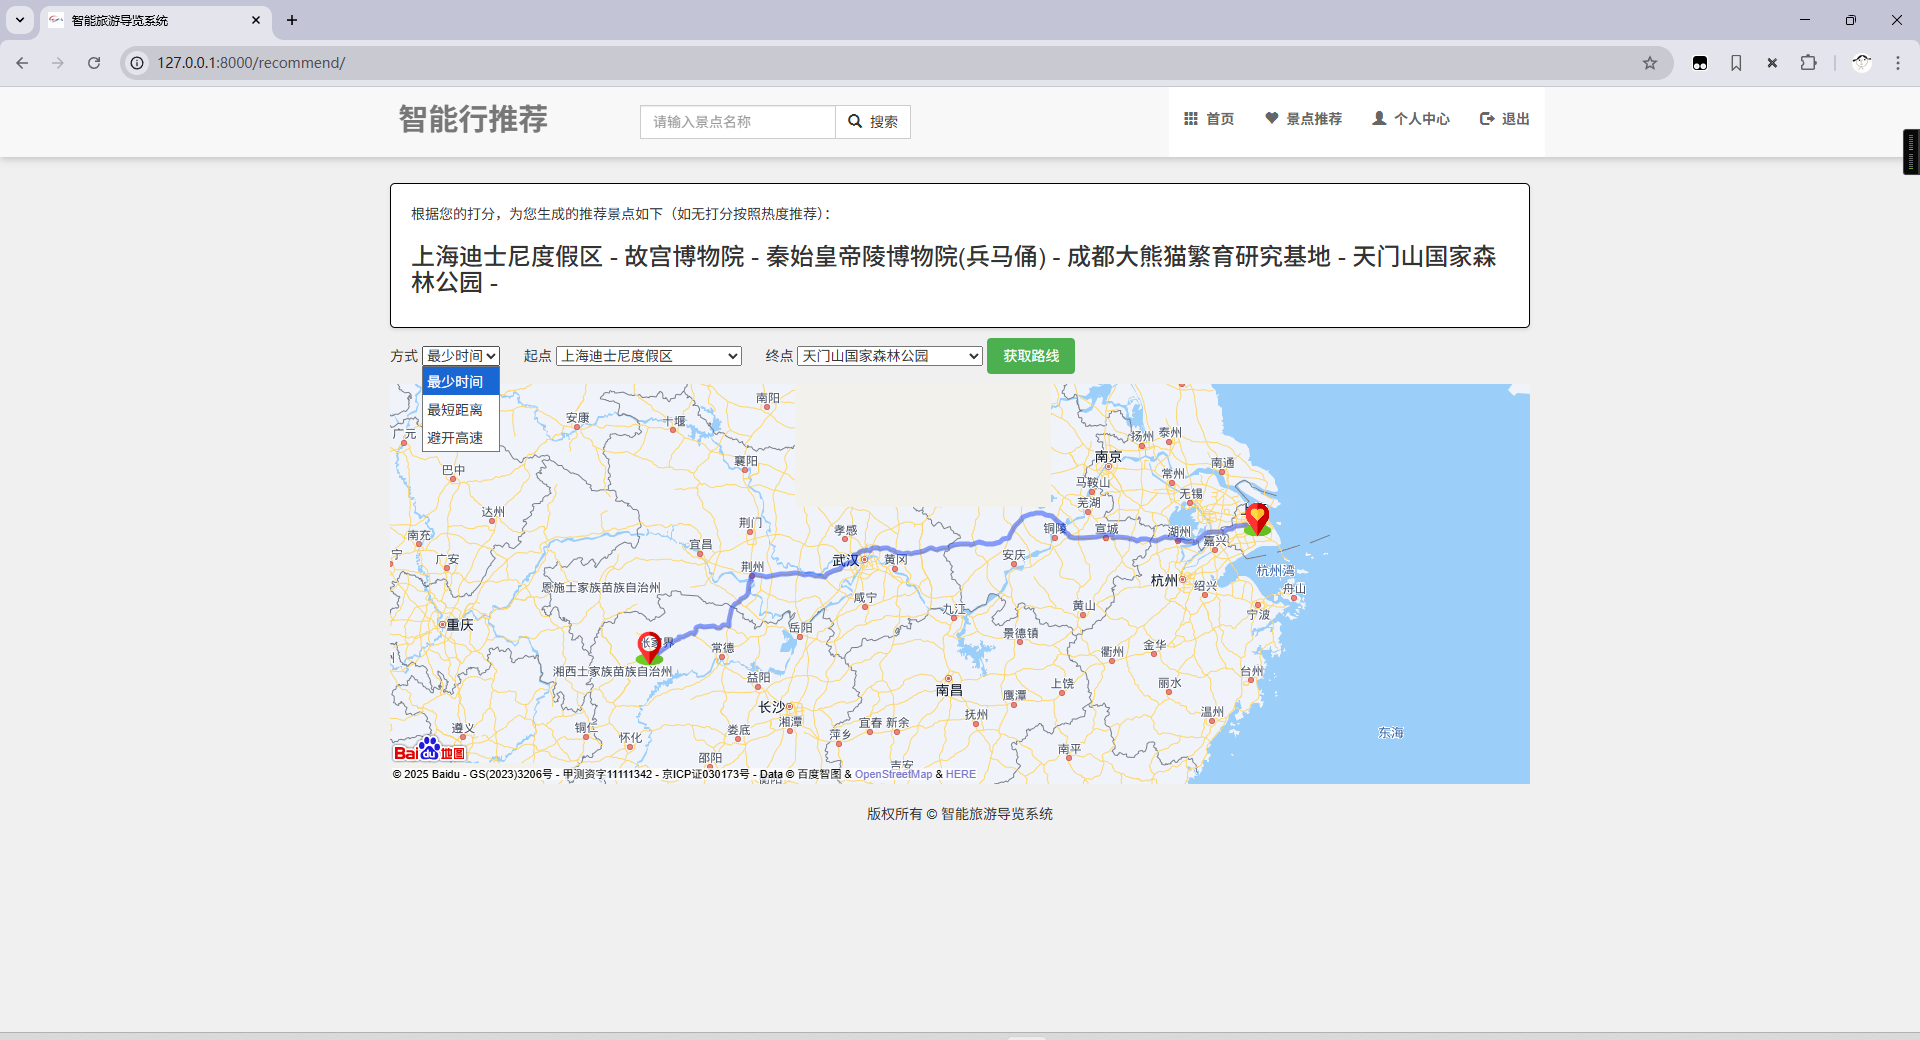Click 杭州 city label on map
Screen dimensions: 1920x1040
pyautogui.click(x=1164, y=580)
